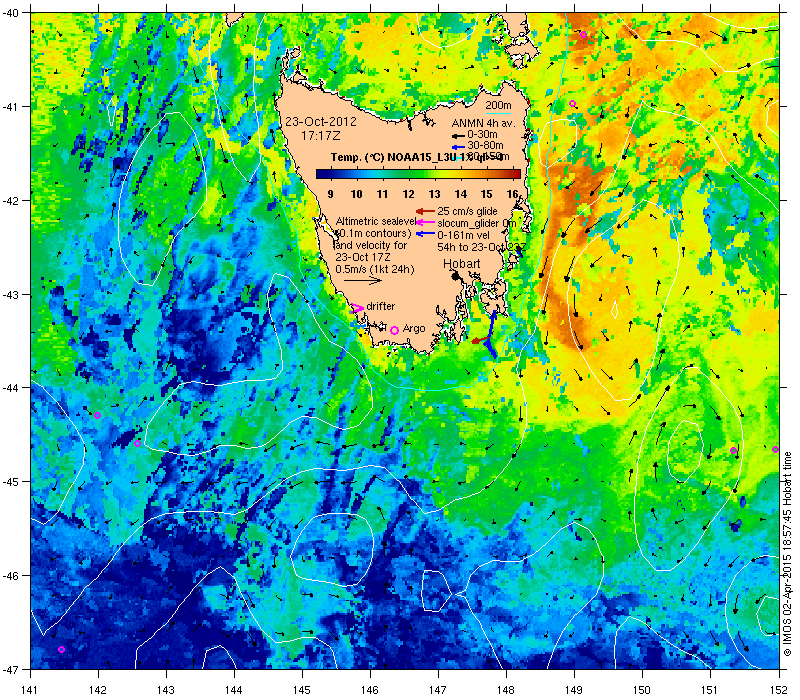Click the color bar tick label 9
This screenshot has width=800, height=700.
click(x=331, y=194)
